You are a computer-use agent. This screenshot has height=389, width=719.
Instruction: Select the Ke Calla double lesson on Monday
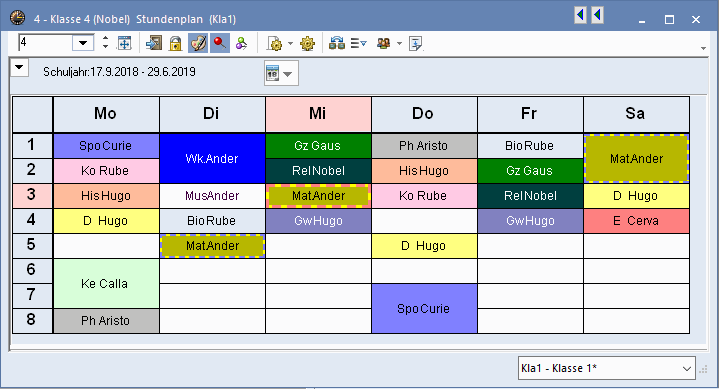point(106,283)
